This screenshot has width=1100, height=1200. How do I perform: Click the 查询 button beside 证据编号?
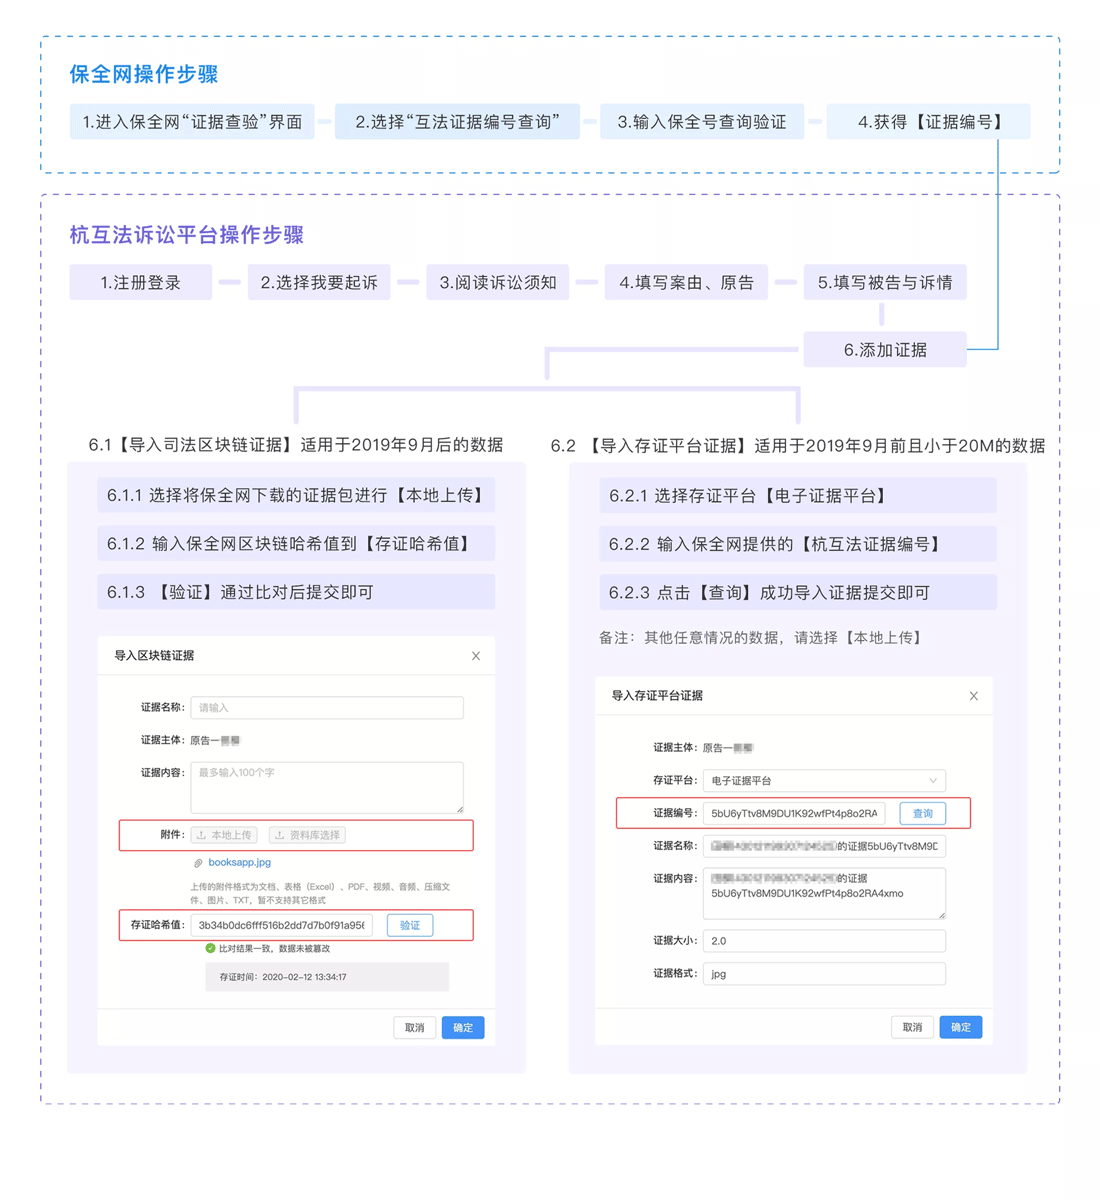point(922,813)
